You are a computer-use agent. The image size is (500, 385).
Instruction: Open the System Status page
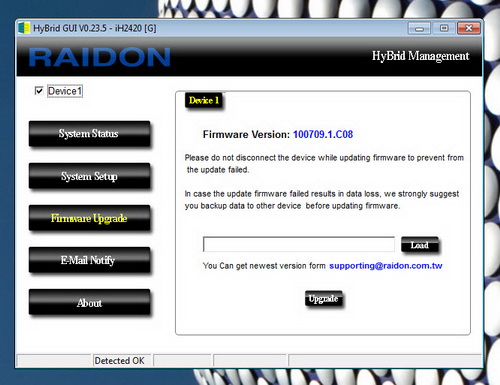[x=89, y=134]
